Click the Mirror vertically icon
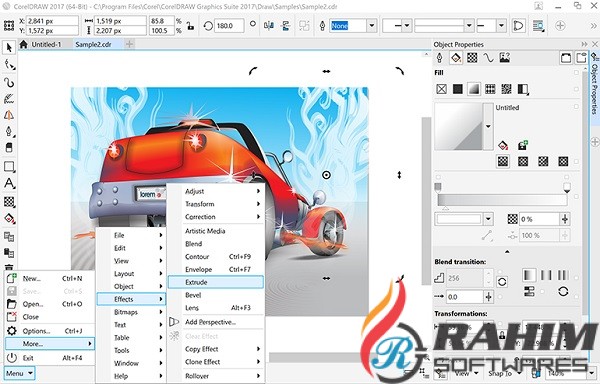The height and width of the screenshot is (384, 600). click(285, 26)
